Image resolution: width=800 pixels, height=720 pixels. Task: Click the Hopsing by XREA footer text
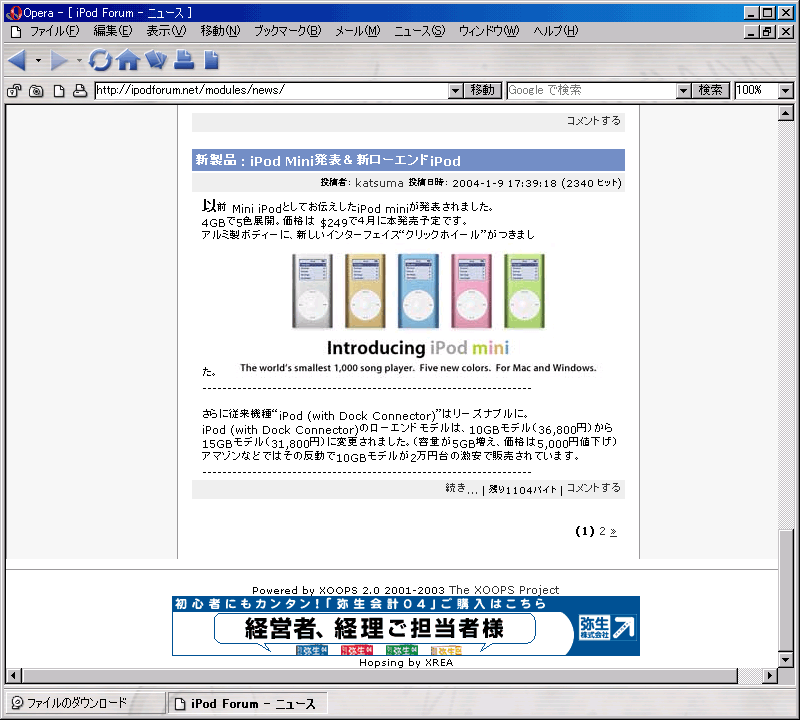[x=406, y=662]
